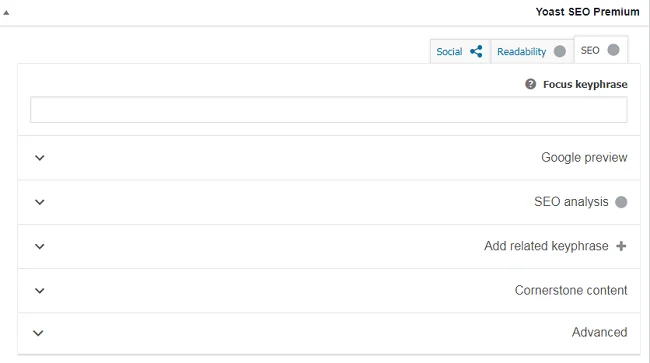Select the SEO tab label
The image size is (650, 363).
pos(590,50)
